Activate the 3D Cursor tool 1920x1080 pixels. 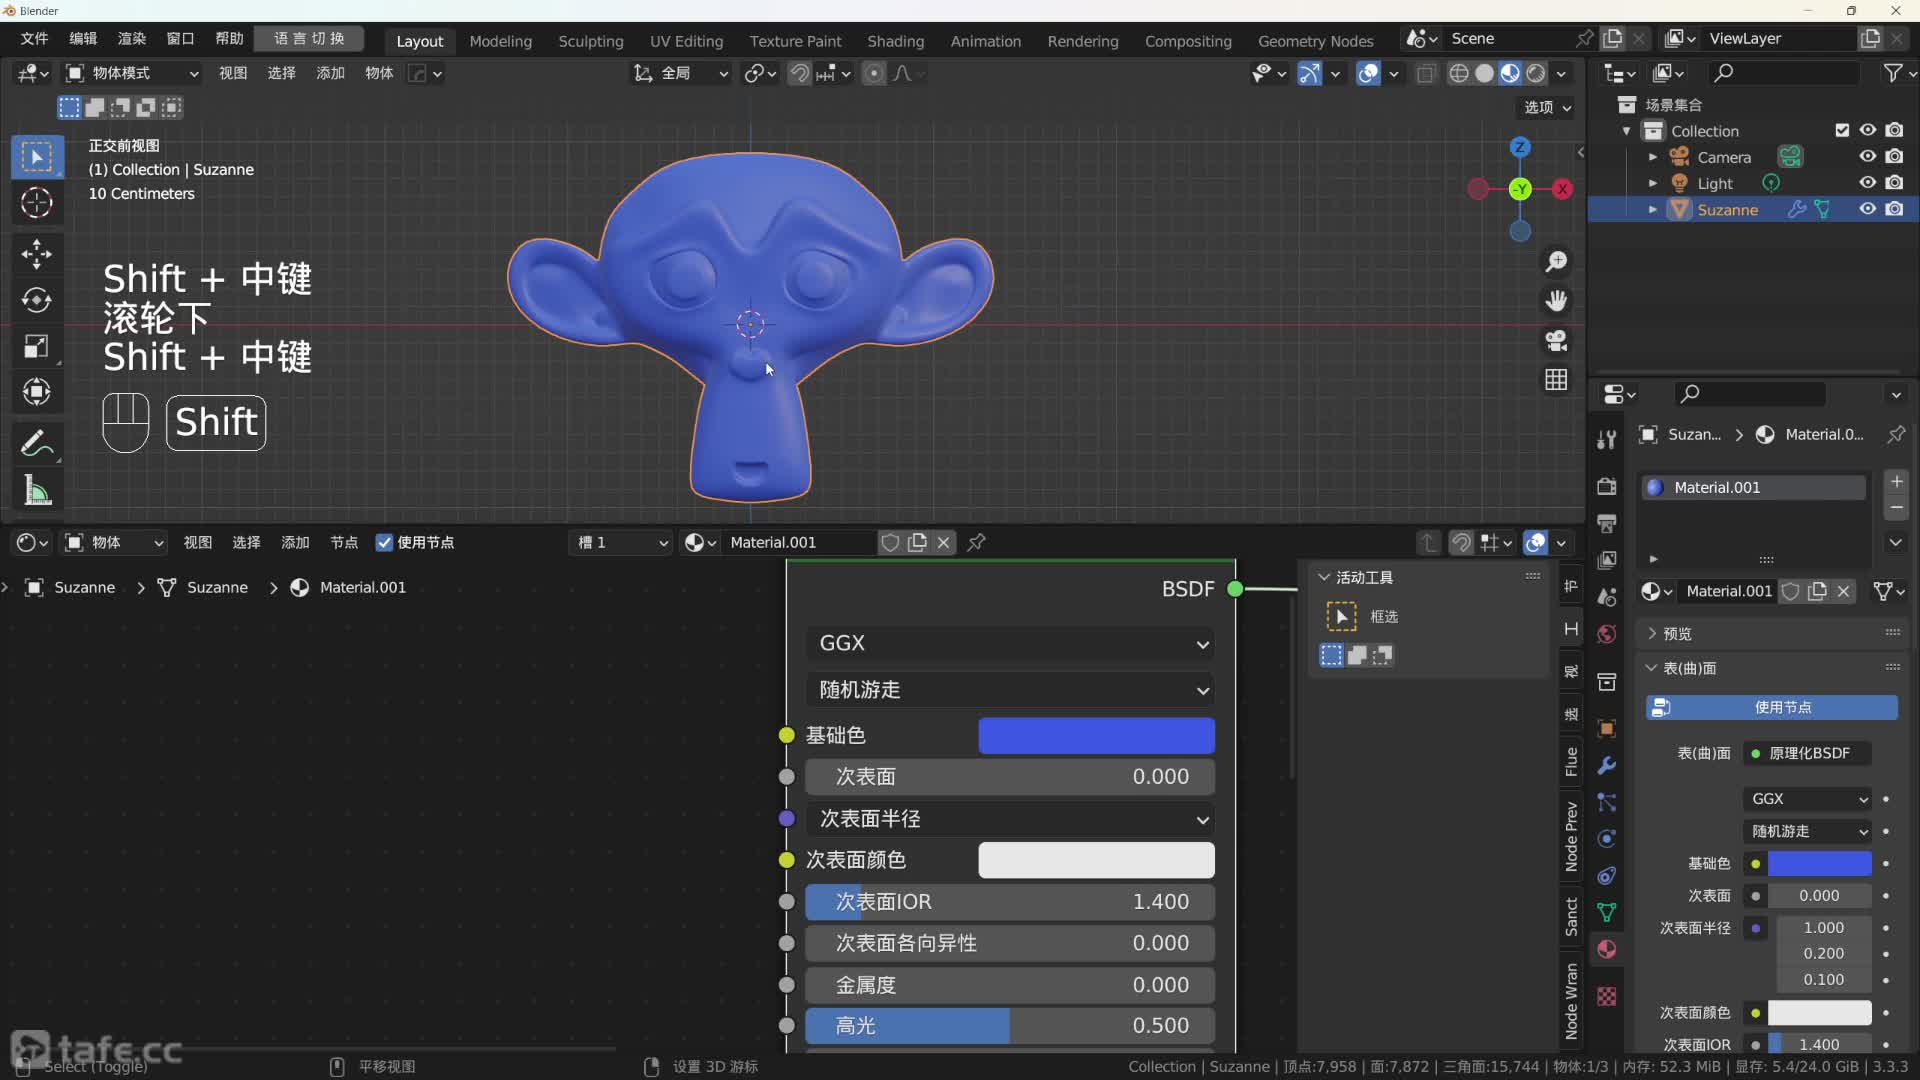pyautogui.click(x=37, y=203)
